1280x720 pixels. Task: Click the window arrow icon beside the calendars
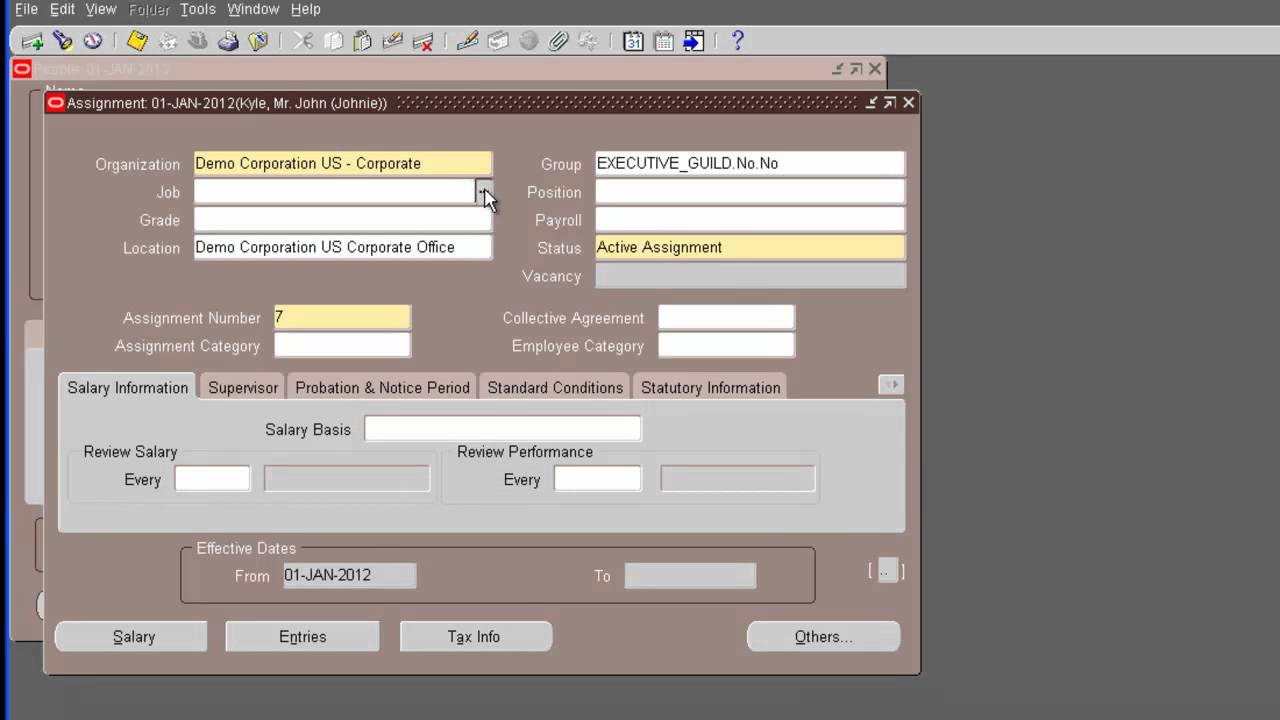pyautogui.click(x=693, y=41)
